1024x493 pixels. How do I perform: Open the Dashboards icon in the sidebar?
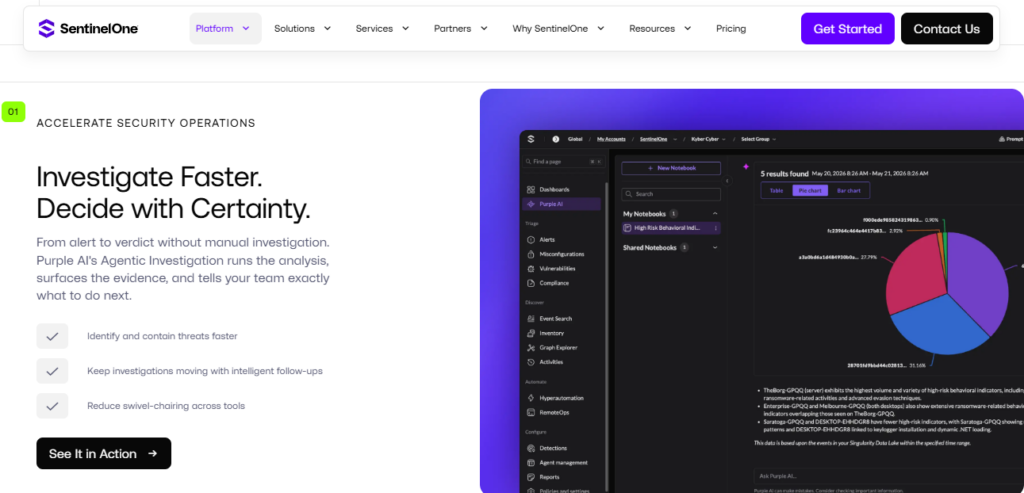[x=531, y=189]
